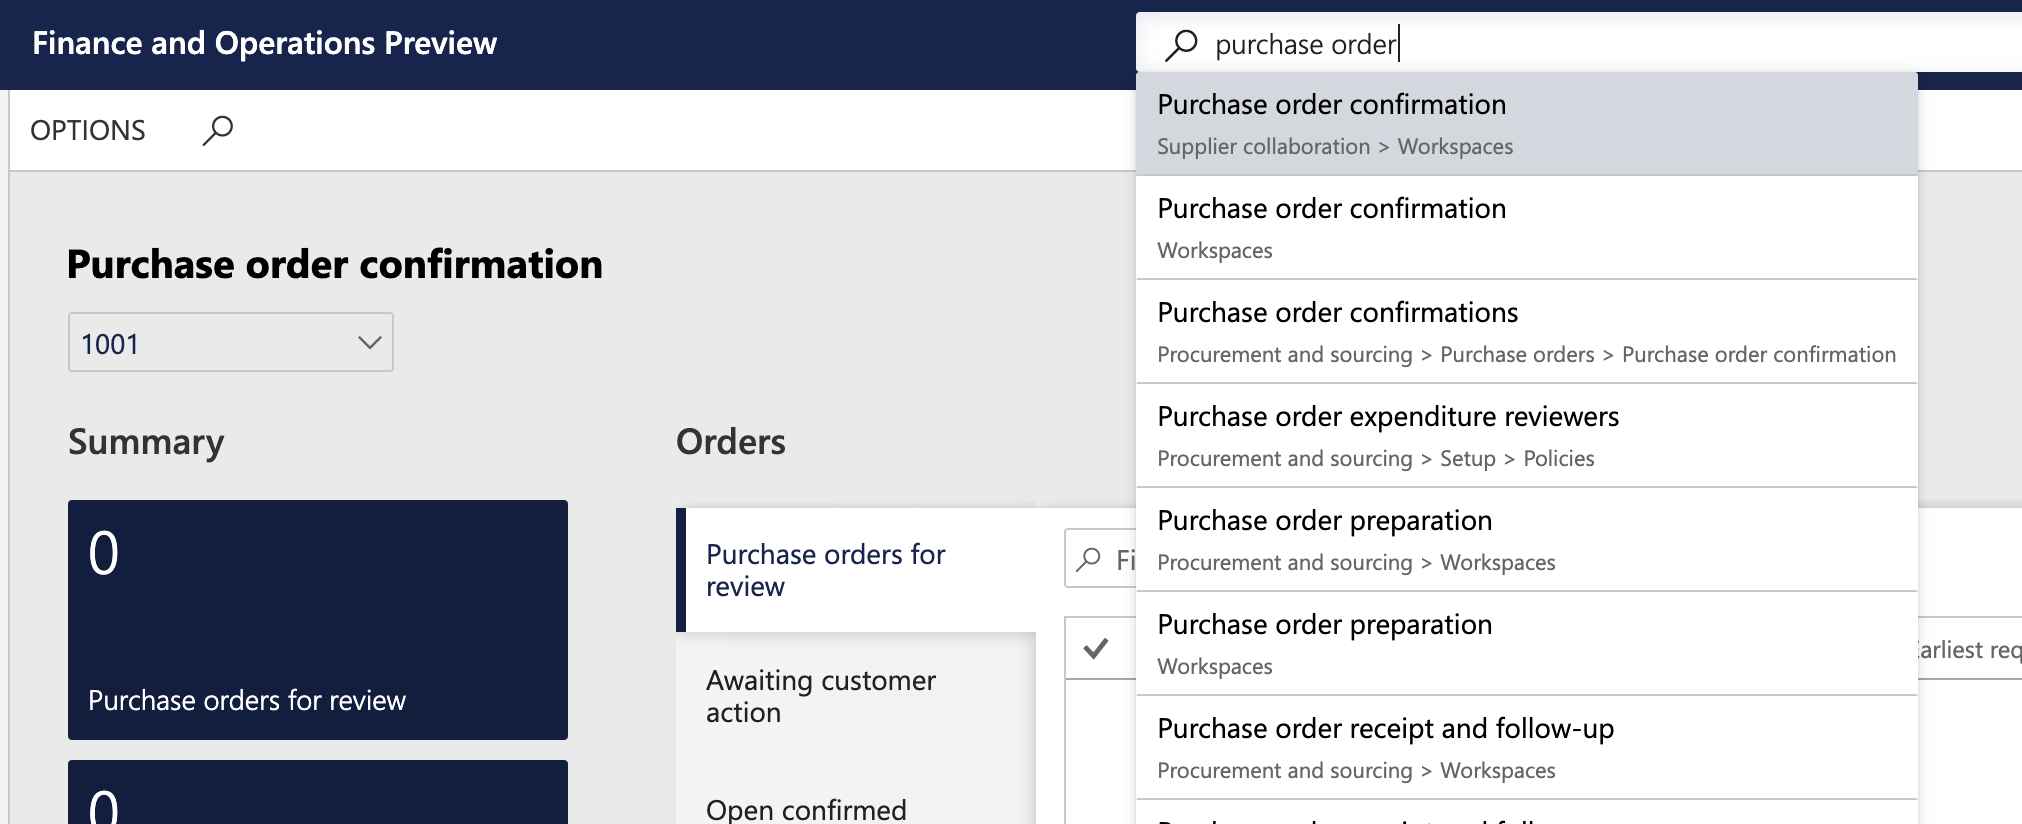The width and height of the screenshot is (2022, 824).
Task: Click the magnifier icon in the navigation search box
Action: click(x=1181, y=45)
